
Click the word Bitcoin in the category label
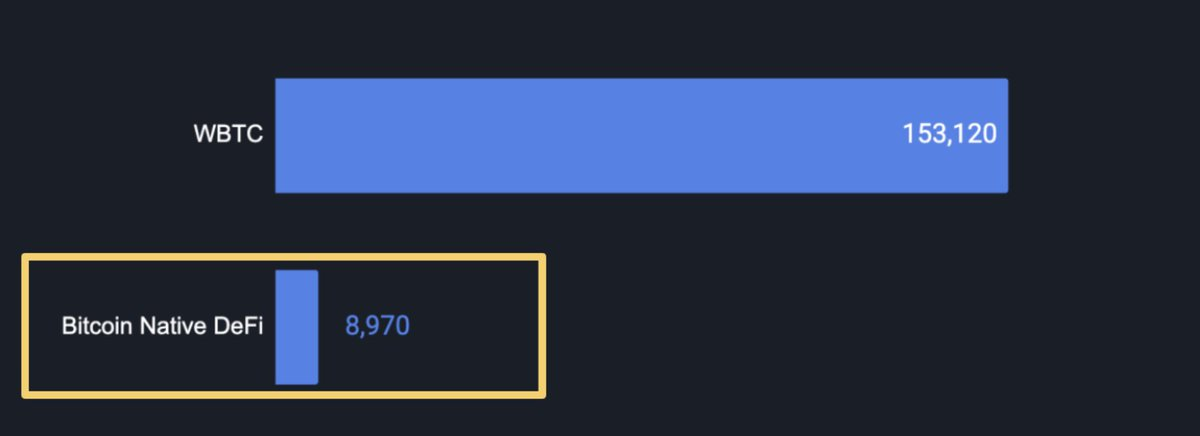point(97,327)
